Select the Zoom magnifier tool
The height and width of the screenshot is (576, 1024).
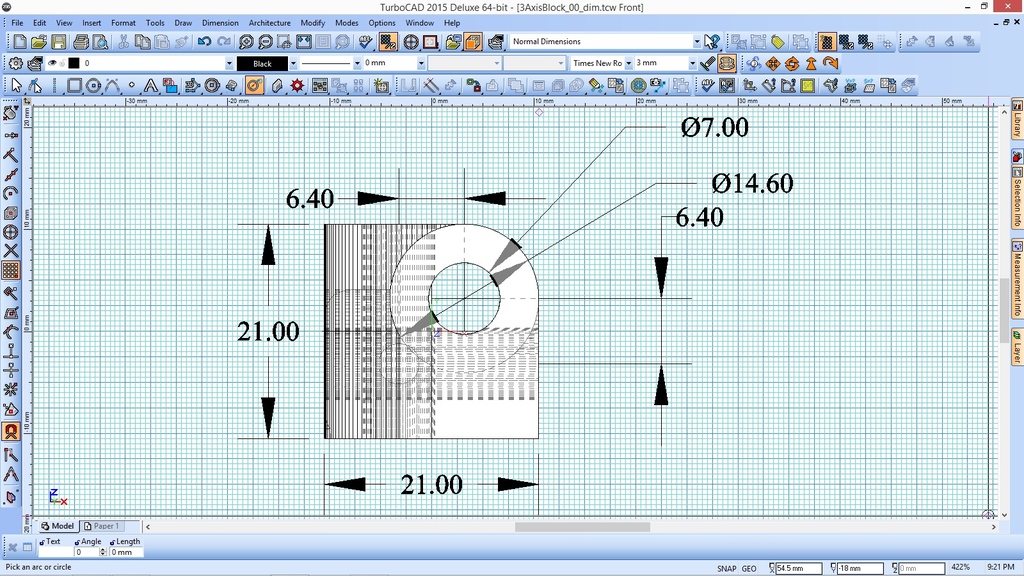(245, 41)
